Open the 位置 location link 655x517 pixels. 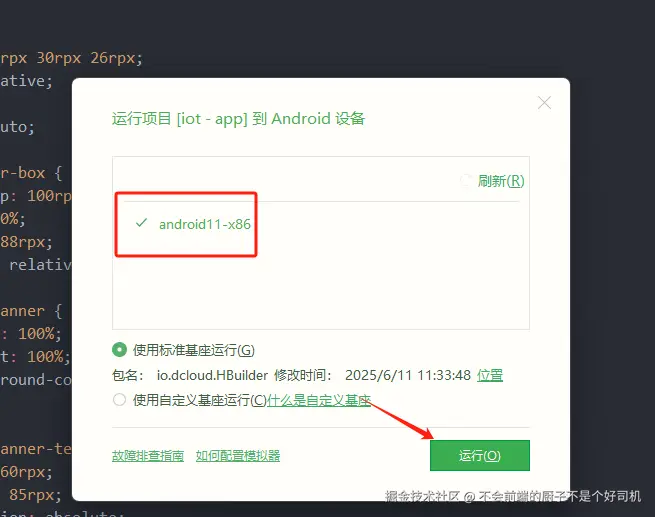[x=490, y=375]
